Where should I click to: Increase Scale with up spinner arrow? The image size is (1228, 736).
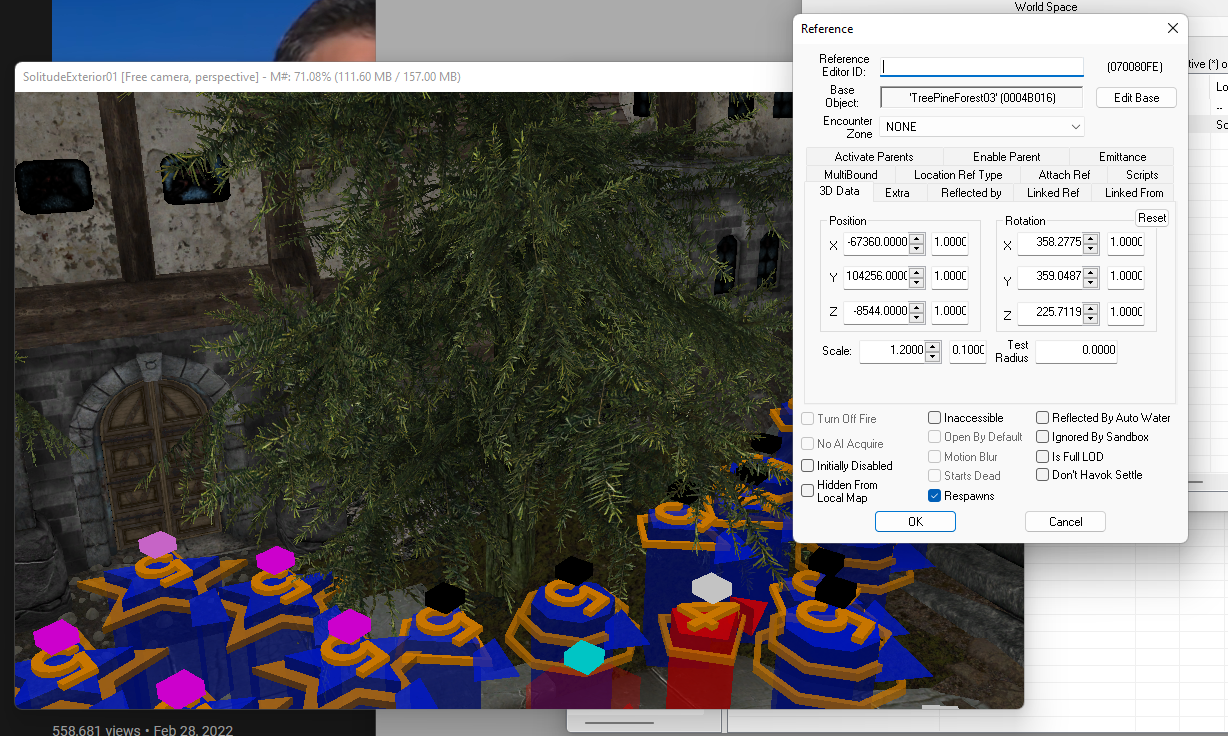click(x=933, y=346)
